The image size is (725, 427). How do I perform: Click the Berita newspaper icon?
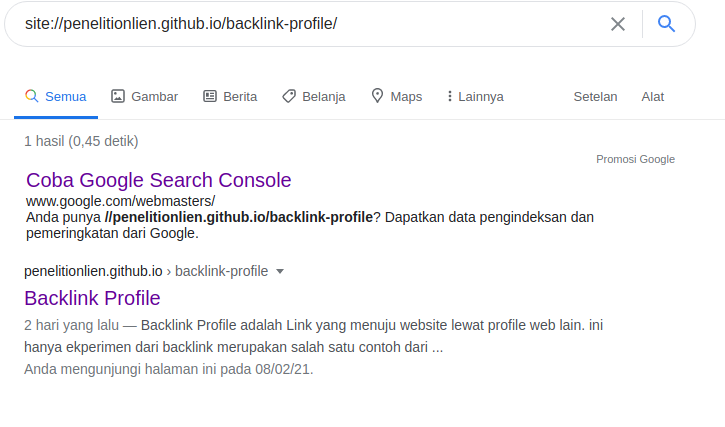click(x=210, y=96)
